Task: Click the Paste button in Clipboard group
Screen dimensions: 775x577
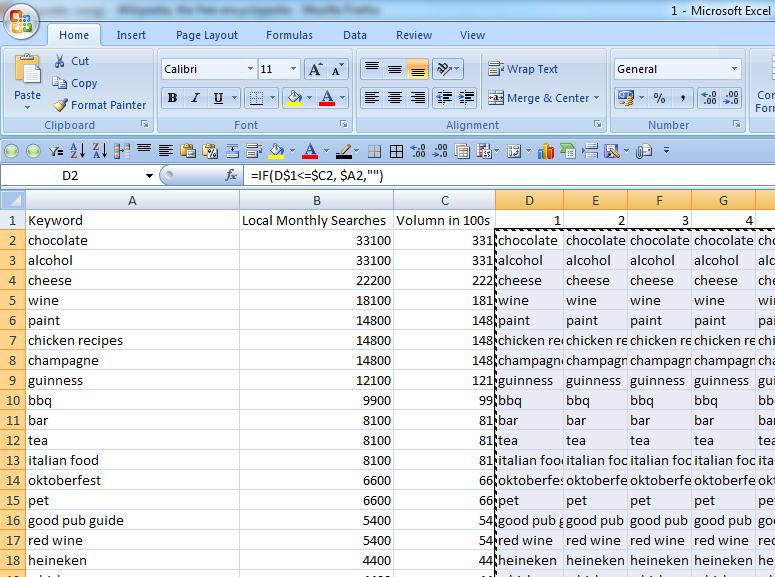Action: click(27, 80)
